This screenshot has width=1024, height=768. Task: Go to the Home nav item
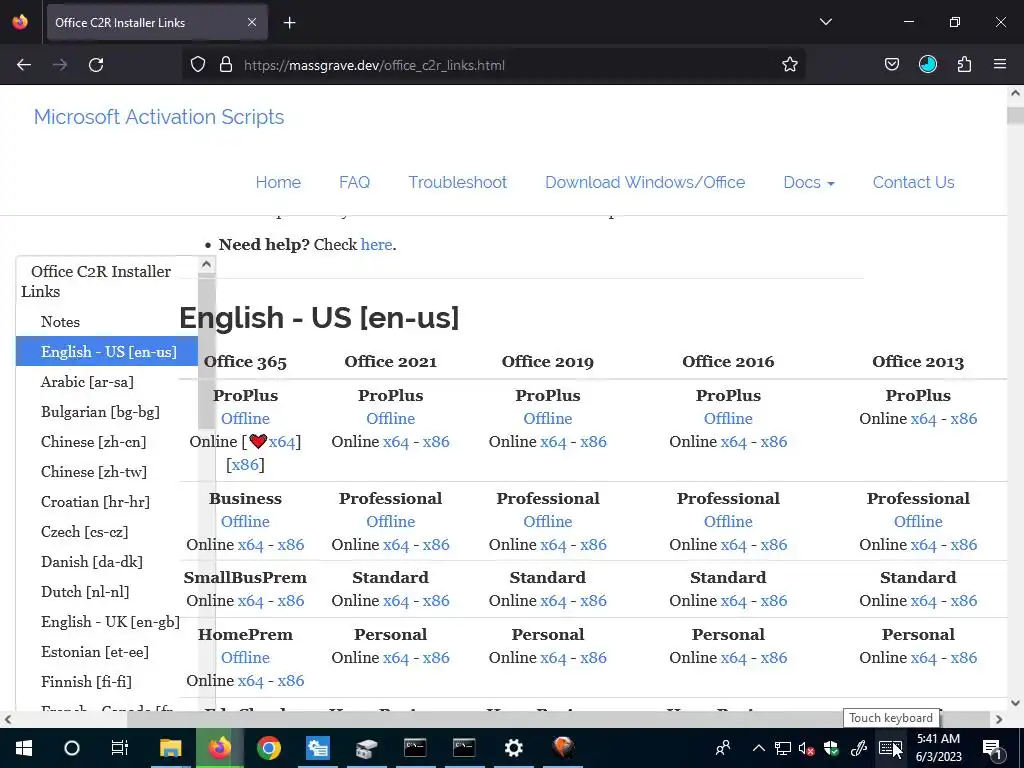point(278,182)
